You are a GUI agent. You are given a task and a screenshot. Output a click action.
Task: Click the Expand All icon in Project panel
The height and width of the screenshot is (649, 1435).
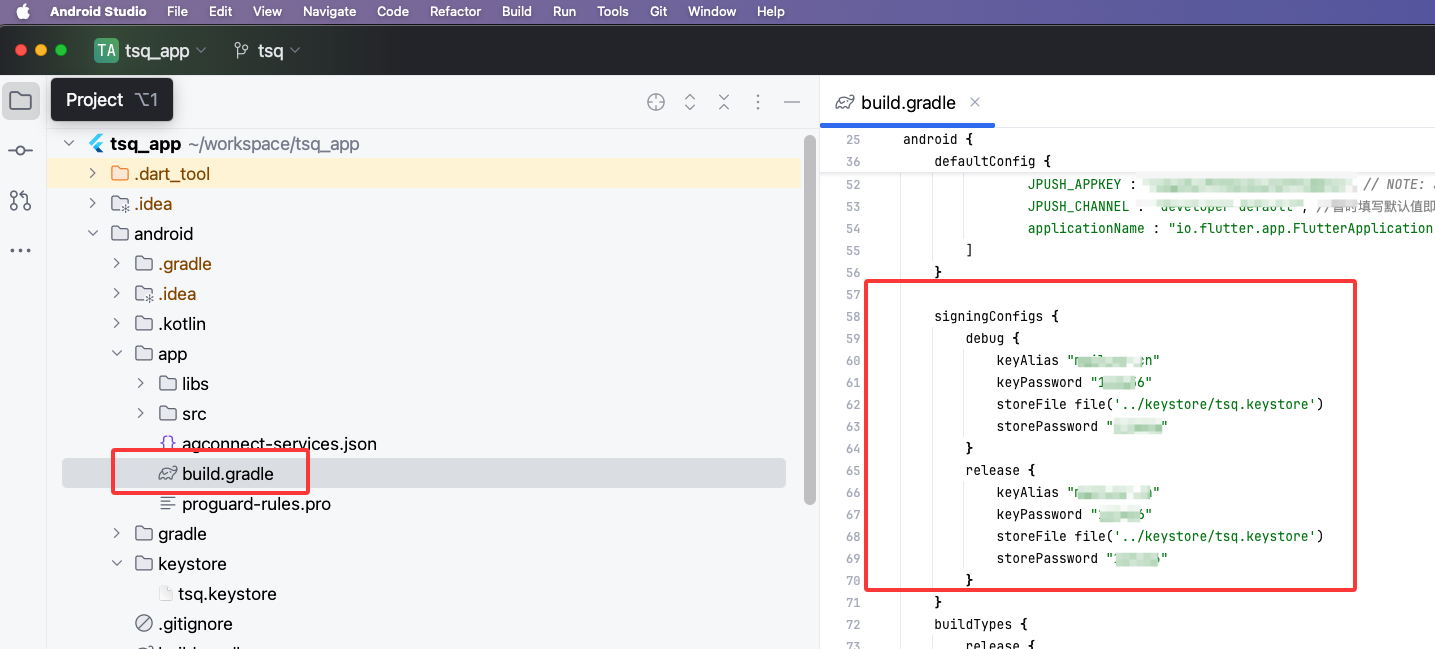690,102
